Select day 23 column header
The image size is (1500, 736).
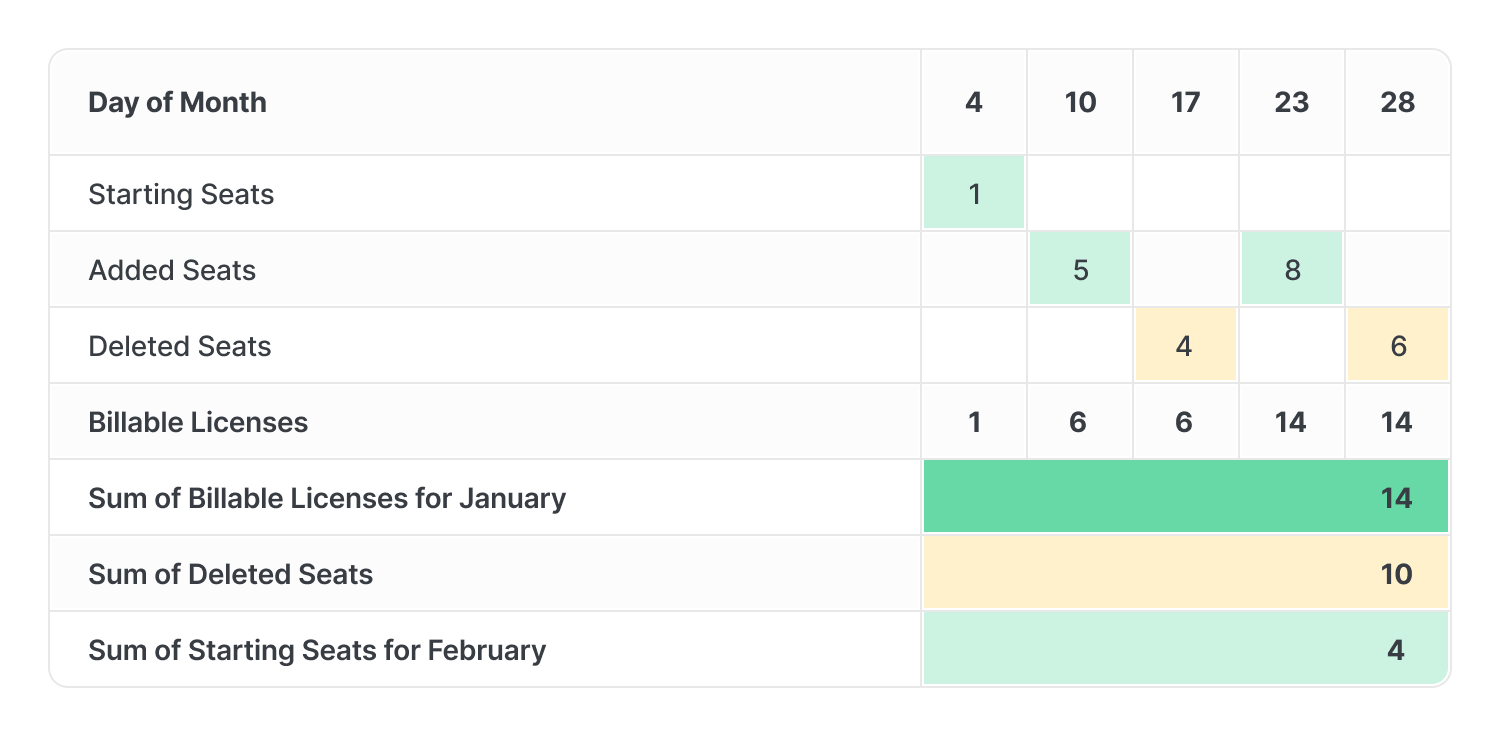(x=1292, y=102)
